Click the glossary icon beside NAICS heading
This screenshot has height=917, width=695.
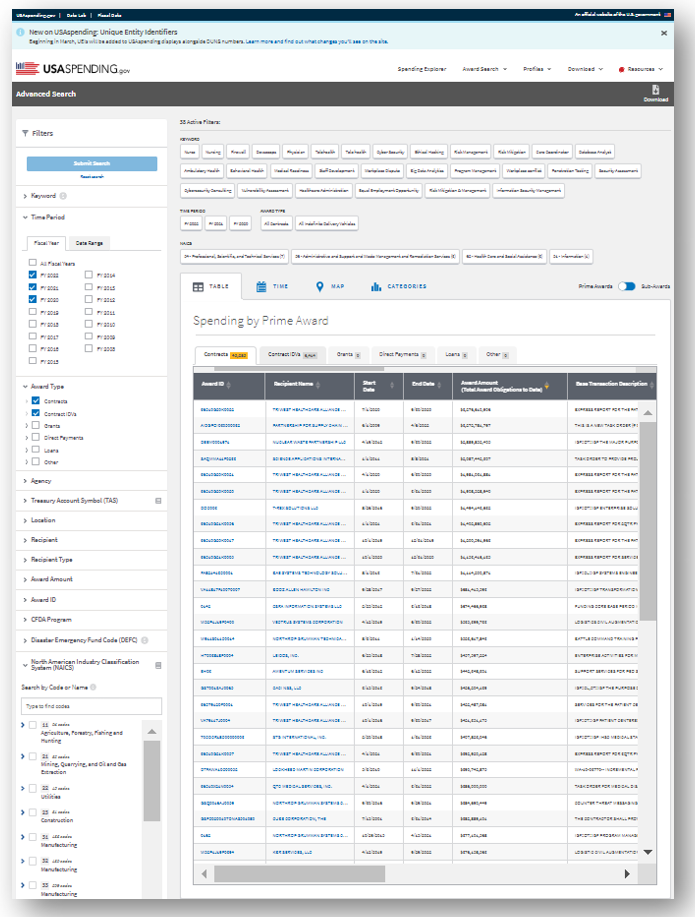pyautogui.click(x=158, y=666)
